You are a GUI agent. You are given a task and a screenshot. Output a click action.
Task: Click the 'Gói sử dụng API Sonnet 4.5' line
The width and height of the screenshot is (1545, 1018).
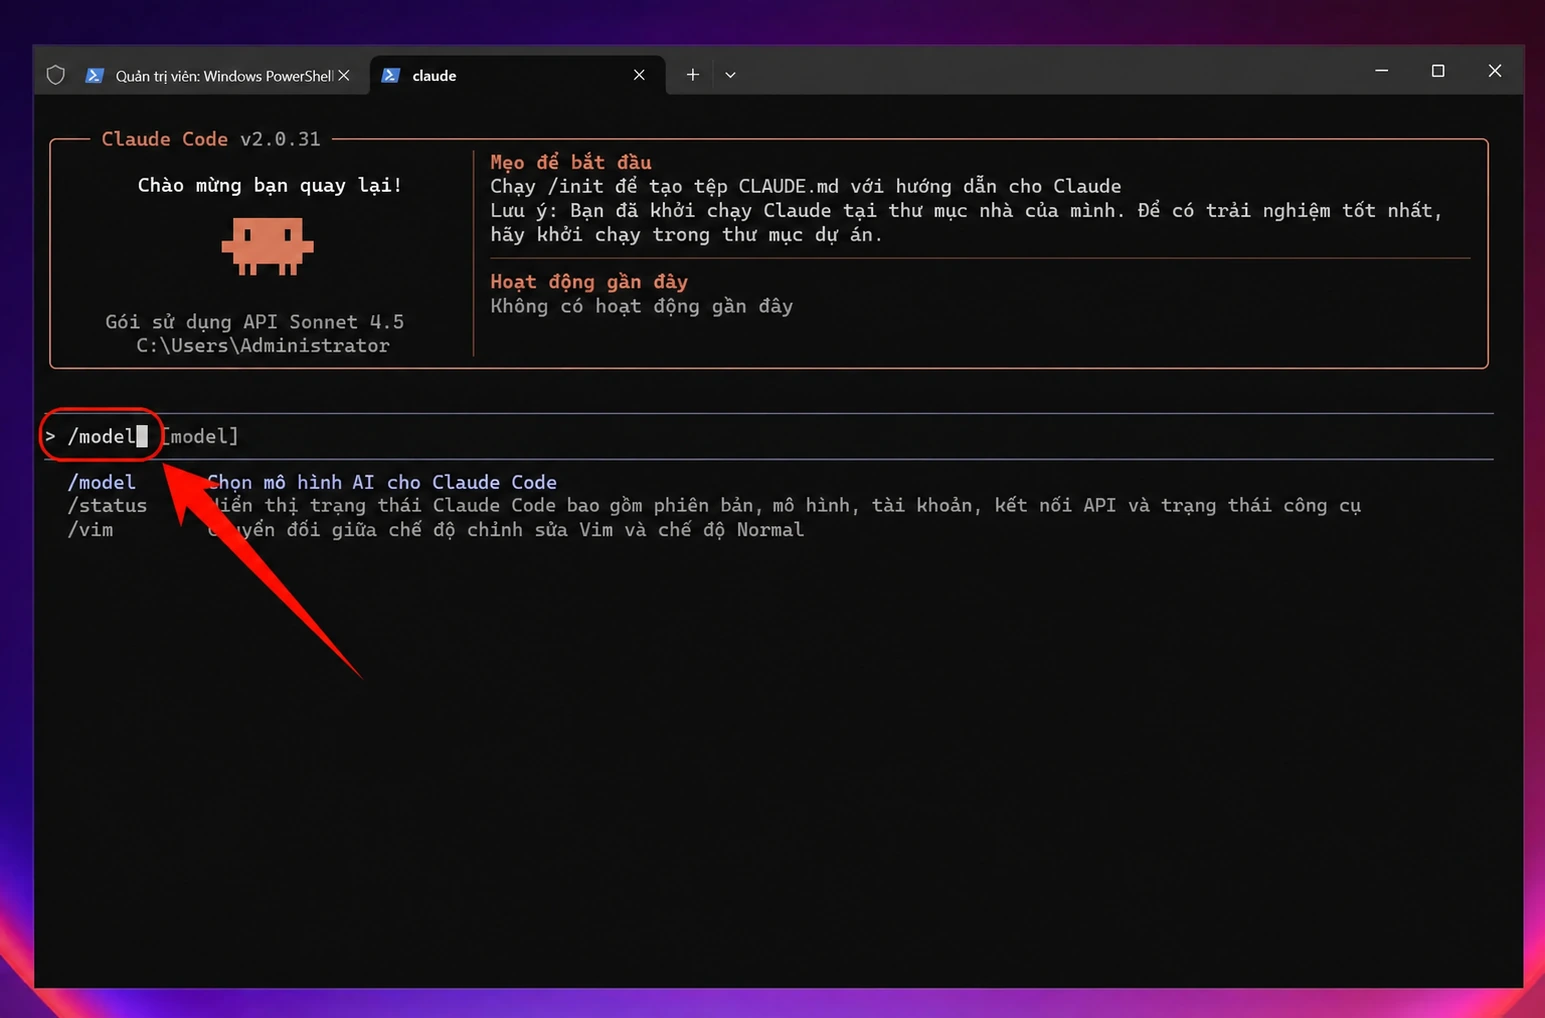point(255,322)
